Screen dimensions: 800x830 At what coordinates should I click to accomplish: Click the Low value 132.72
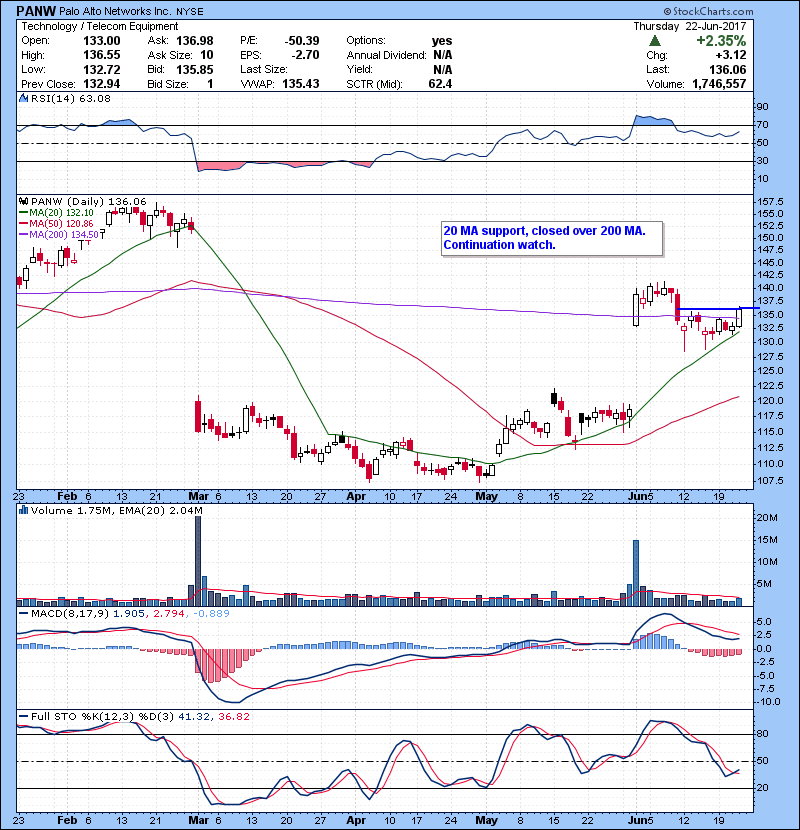pos(102,69)
